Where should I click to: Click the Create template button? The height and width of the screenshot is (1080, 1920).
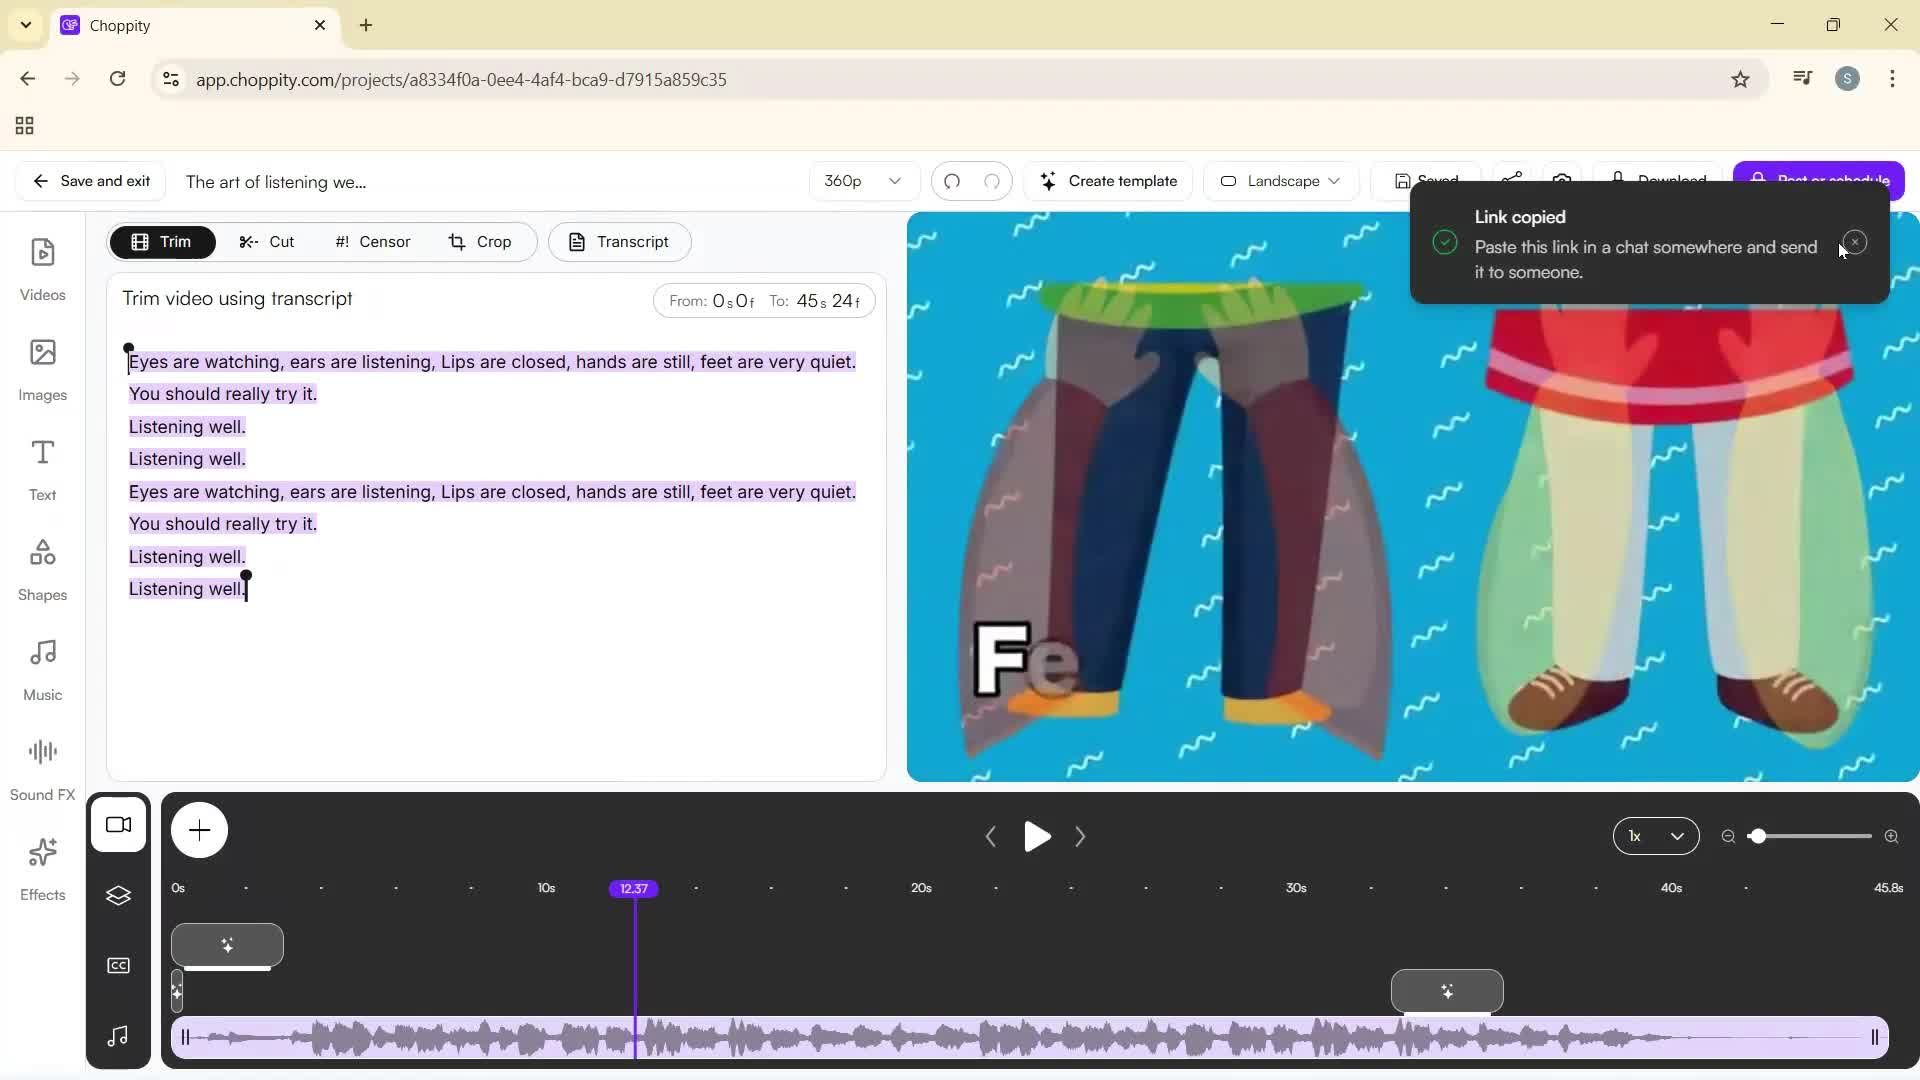coord(1108,181)
